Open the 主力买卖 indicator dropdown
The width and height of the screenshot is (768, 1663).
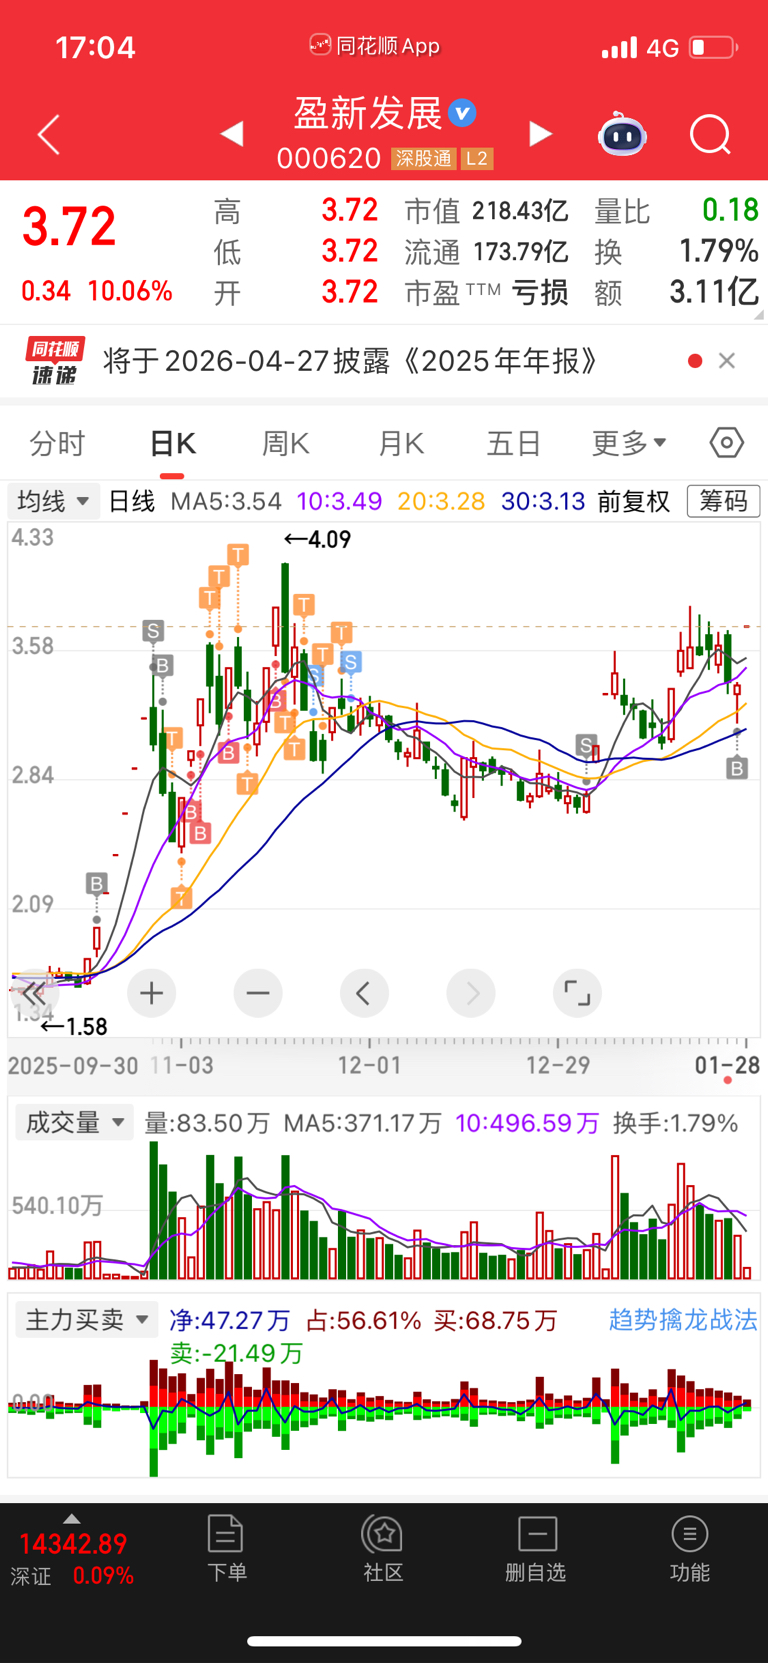(x=87, y=1320)
